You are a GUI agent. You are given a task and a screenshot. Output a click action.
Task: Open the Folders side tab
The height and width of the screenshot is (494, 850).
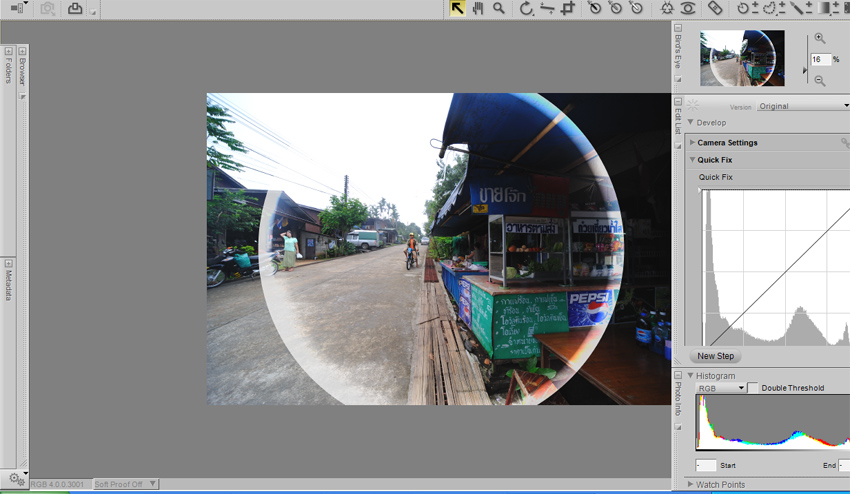(x=8, y=70)
